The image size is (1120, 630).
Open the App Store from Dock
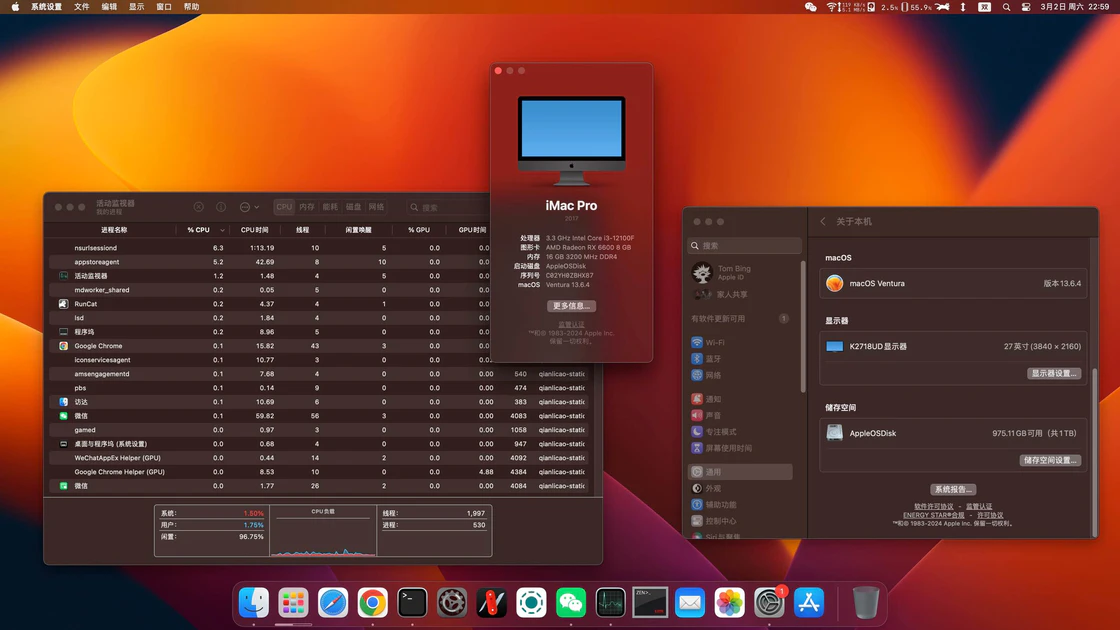[808, 603]
